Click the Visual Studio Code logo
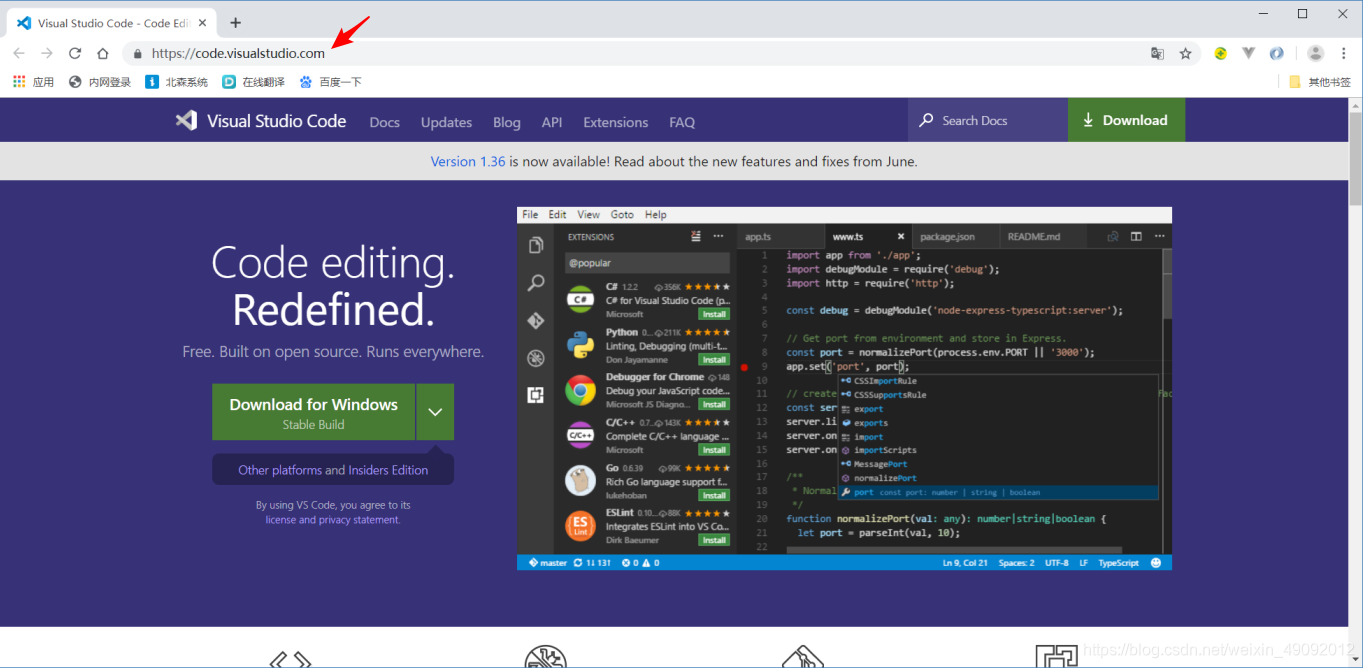 pyautogui.click(x=261, y=121)
